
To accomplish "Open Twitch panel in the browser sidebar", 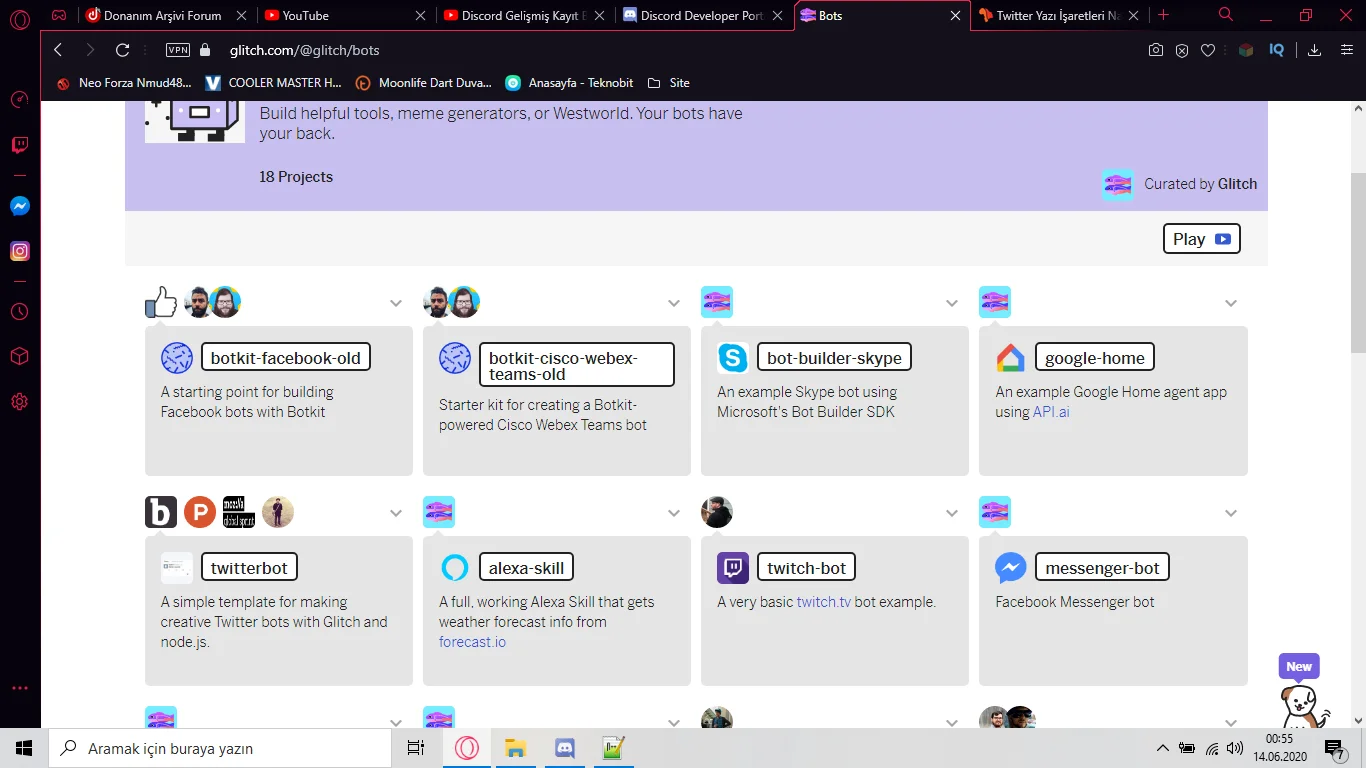I will pos(20,145).
